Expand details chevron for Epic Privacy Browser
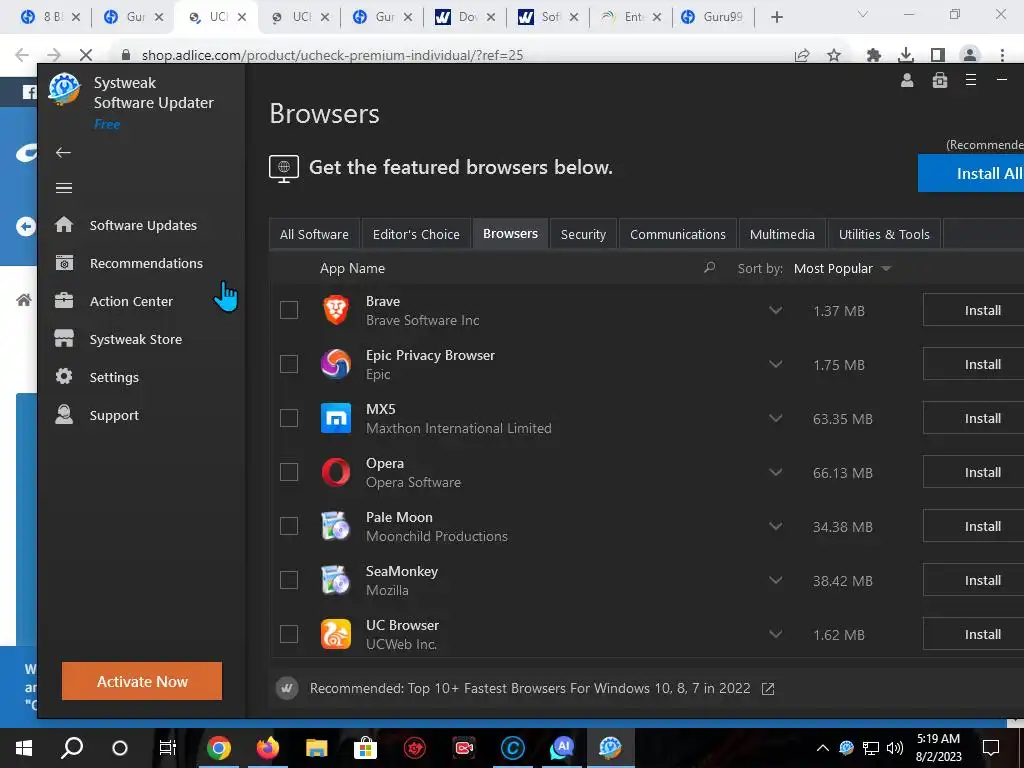Image resolution: width=1024 pixels, height=768 pixels. [775, 364]
